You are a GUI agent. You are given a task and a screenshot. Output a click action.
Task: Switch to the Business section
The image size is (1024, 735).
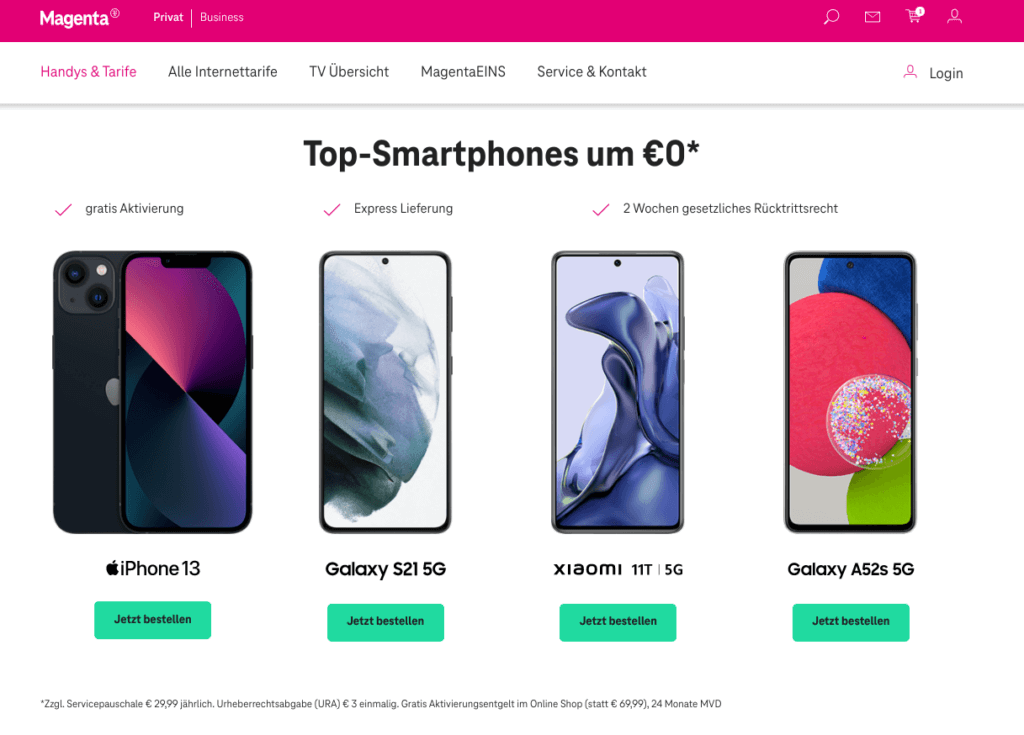pos(221,18)
